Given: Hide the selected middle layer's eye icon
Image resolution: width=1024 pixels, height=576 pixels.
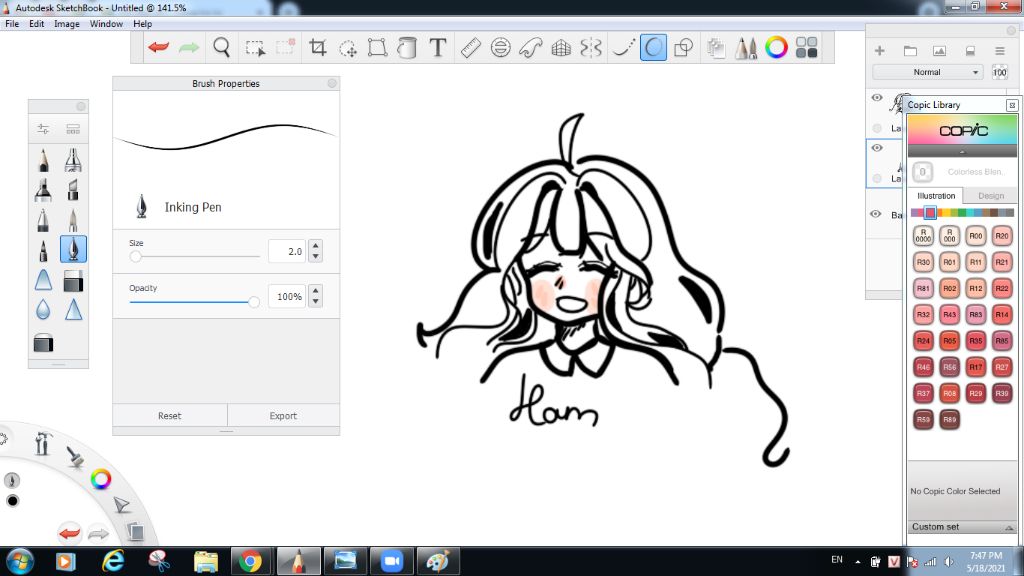Looking at the screenshot, I should click(x=877, y=148).
